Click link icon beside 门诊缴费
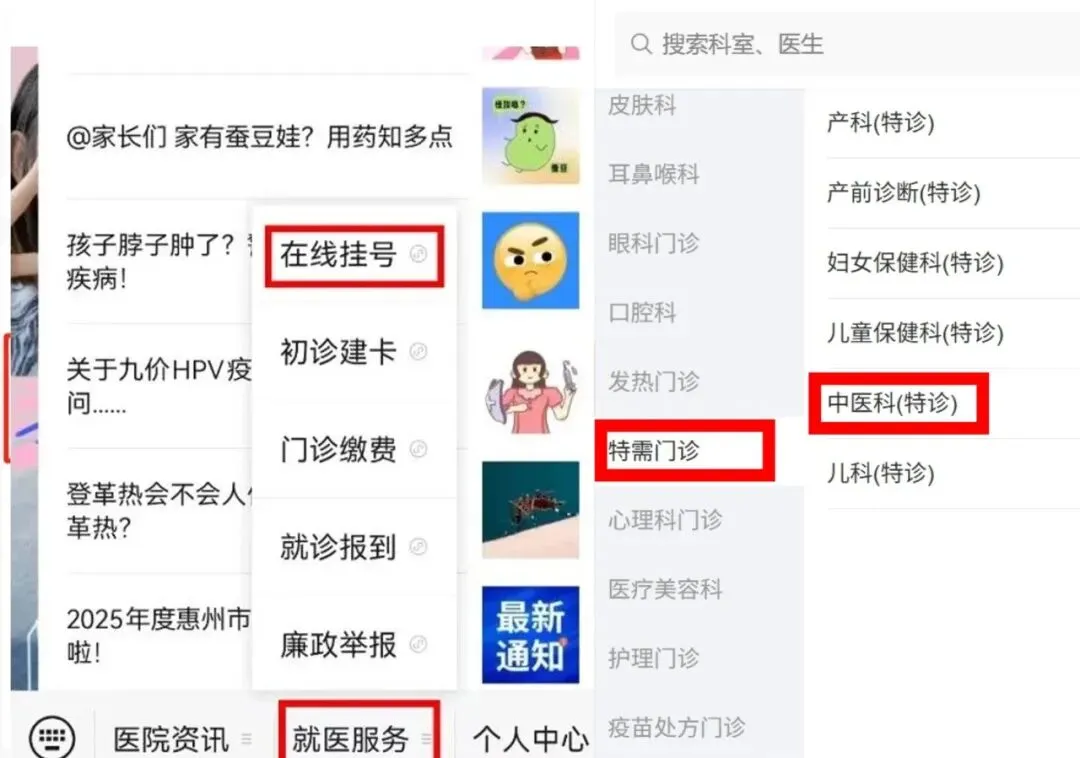This screenshot has width=1080, height=758. [418, 450]
